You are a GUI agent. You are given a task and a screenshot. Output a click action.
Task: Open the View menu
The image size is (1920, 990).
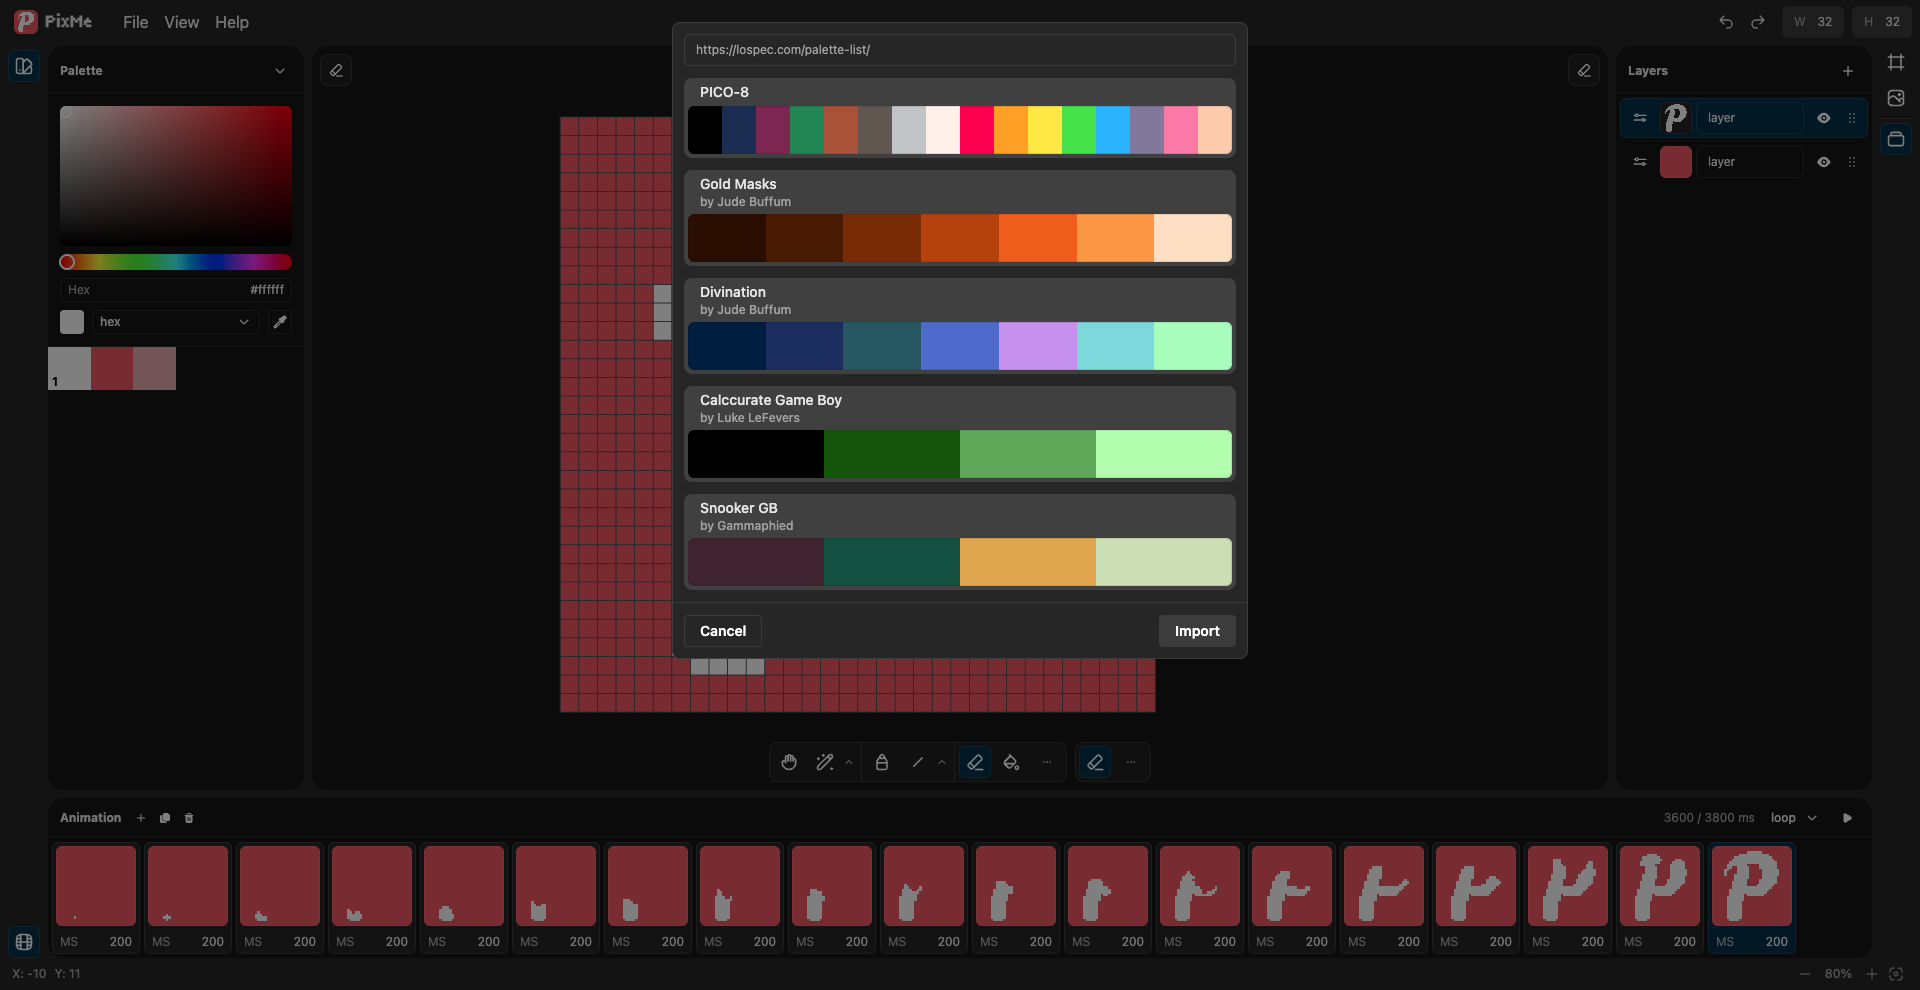[x=181, y=22]
